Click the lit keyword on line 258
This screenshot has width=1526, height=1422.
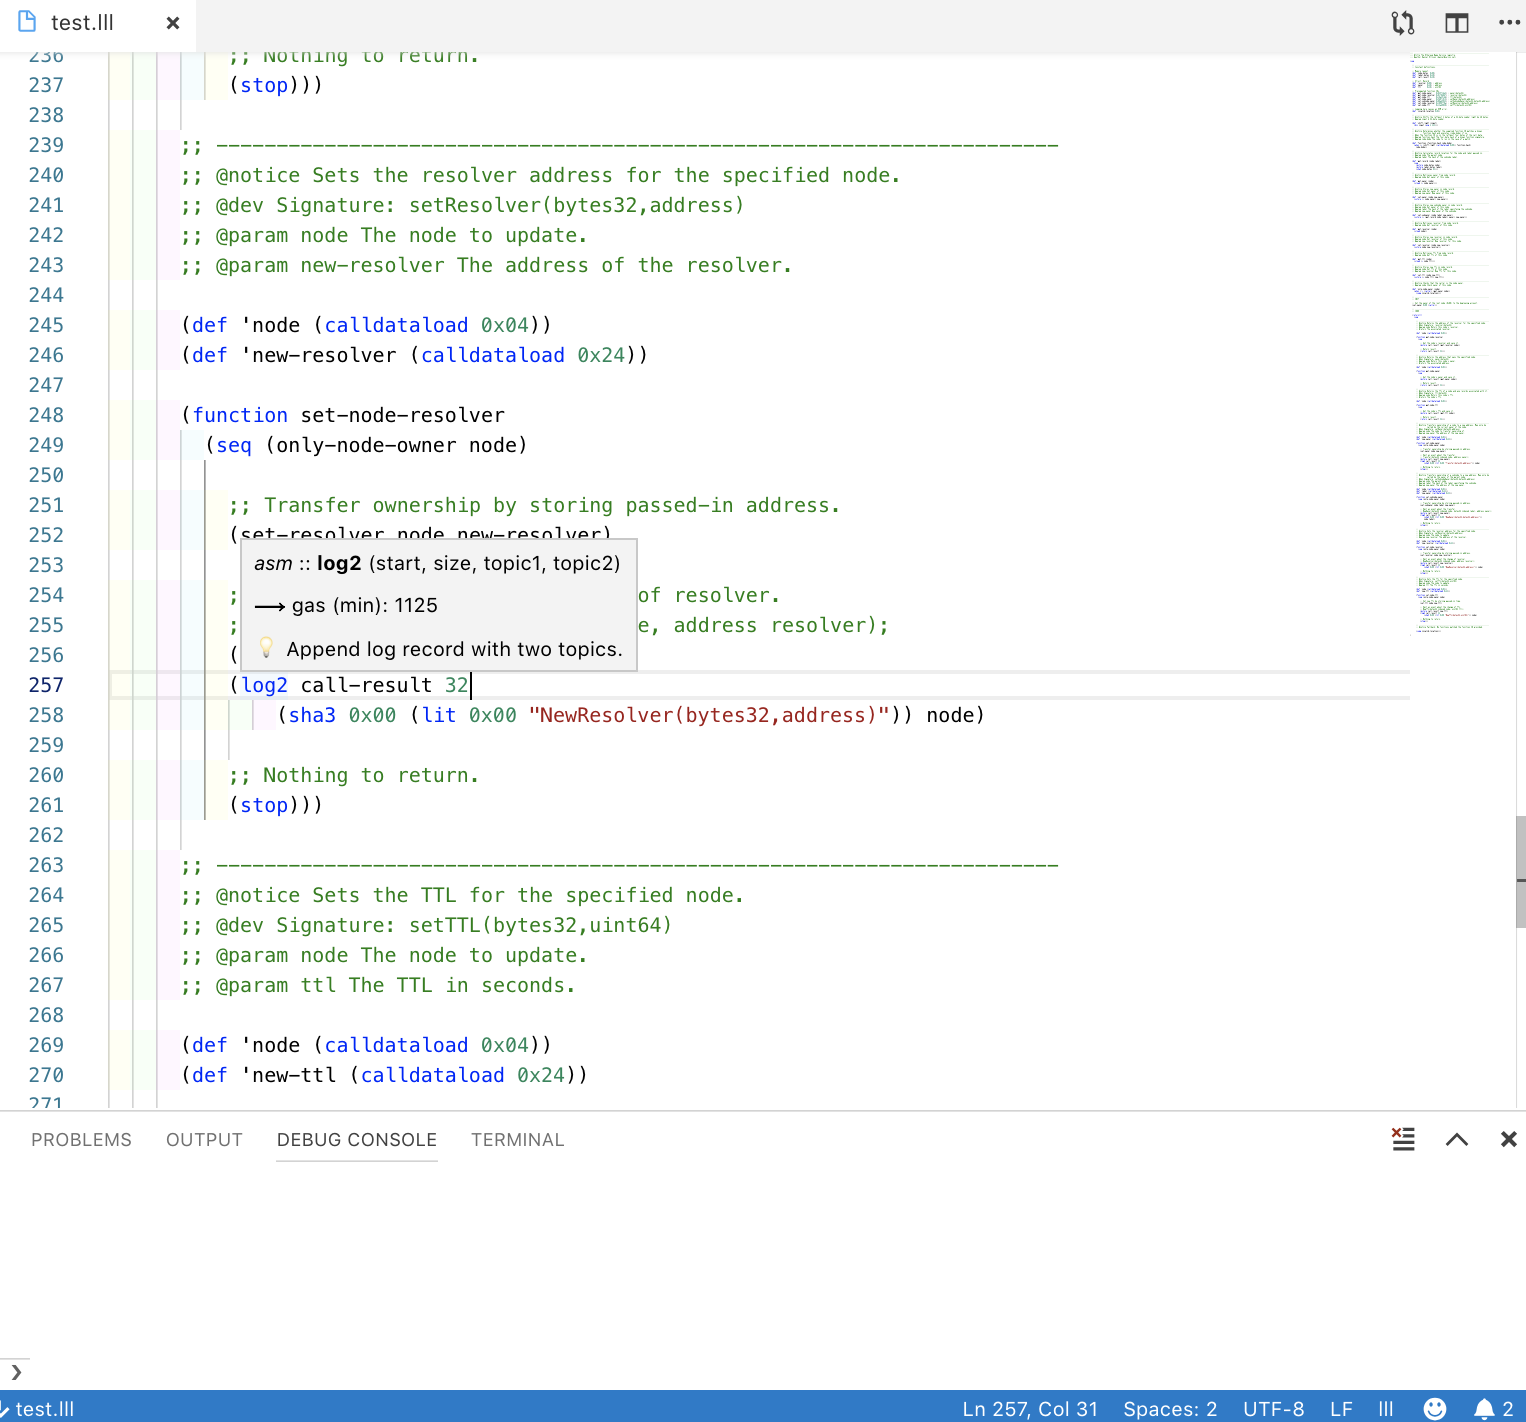click(x=439, y=715)
